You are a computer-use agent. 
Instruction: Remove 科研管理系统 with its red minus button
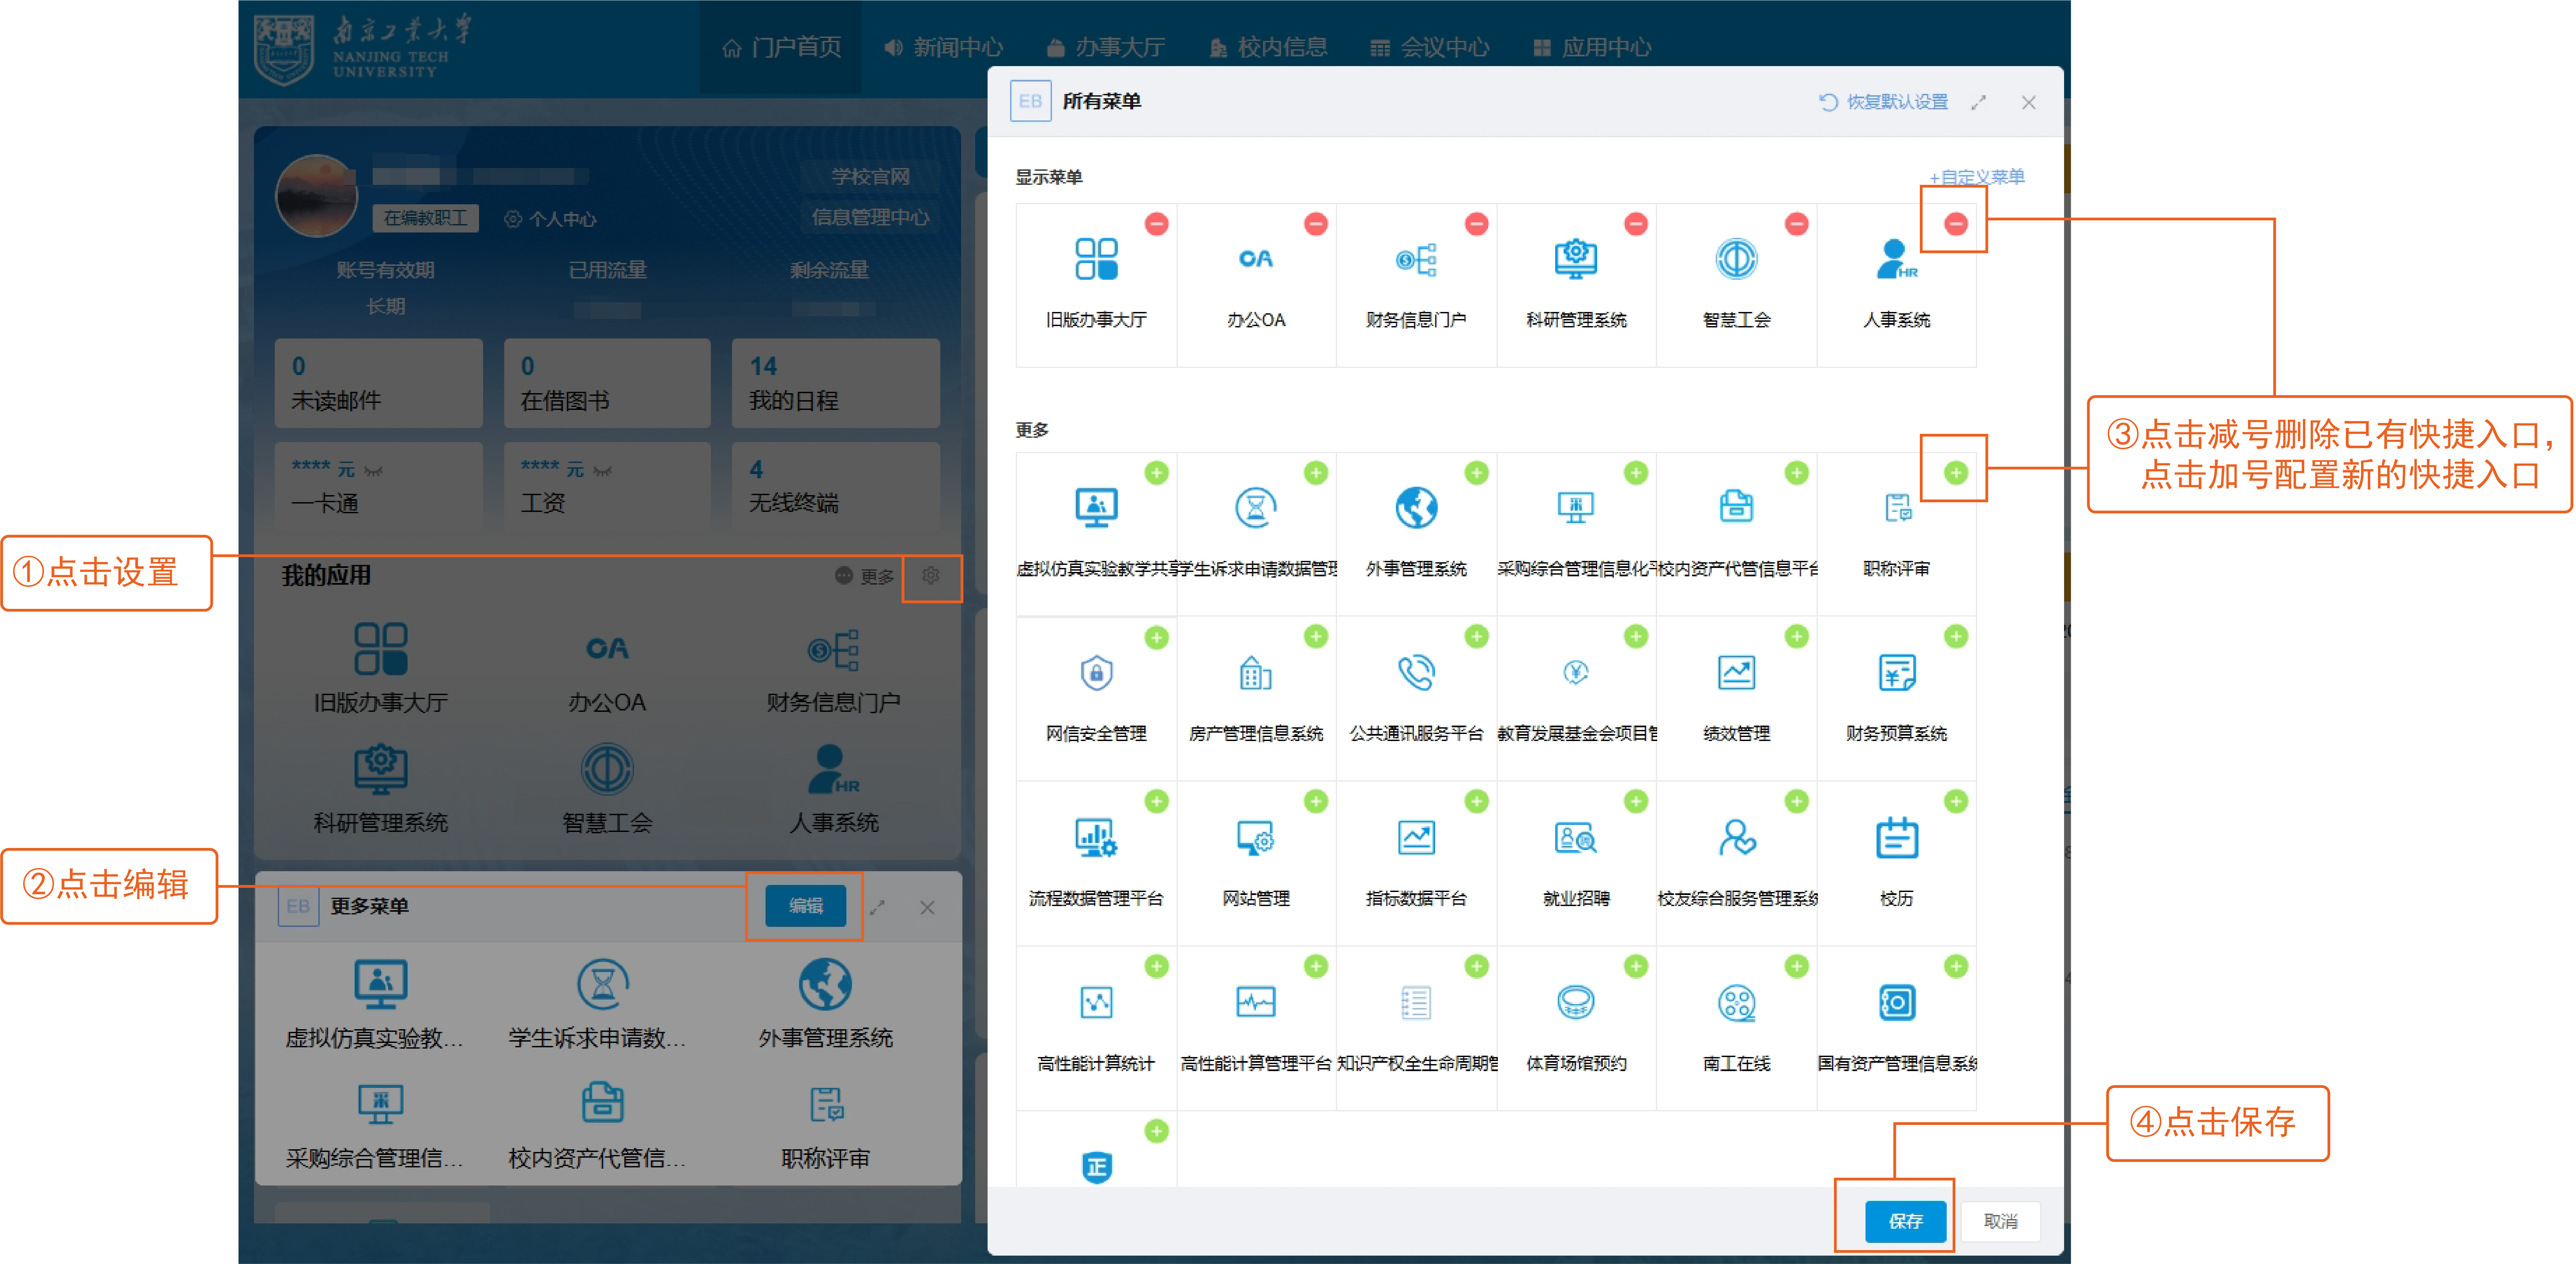coord(1636,224)
